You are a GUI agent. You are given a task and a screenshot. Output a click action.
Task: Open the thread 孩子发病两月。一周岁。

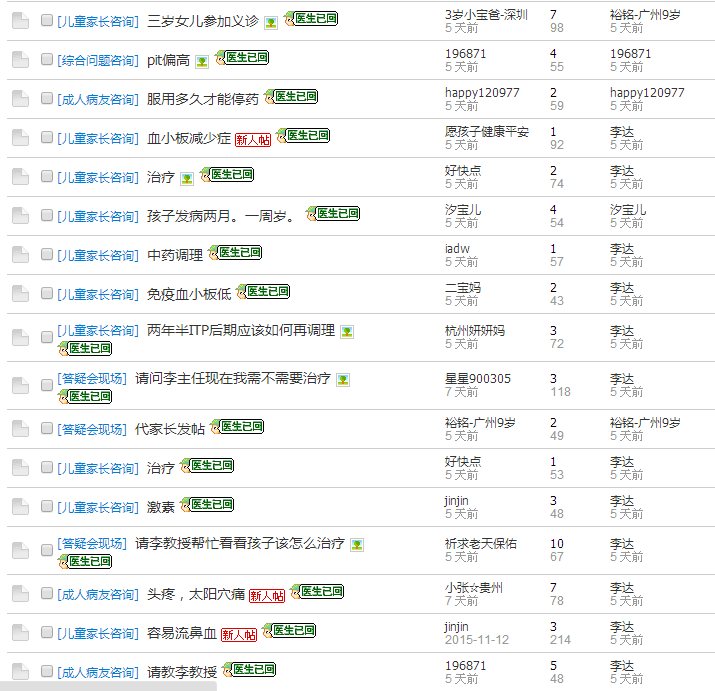pos(221,216)
